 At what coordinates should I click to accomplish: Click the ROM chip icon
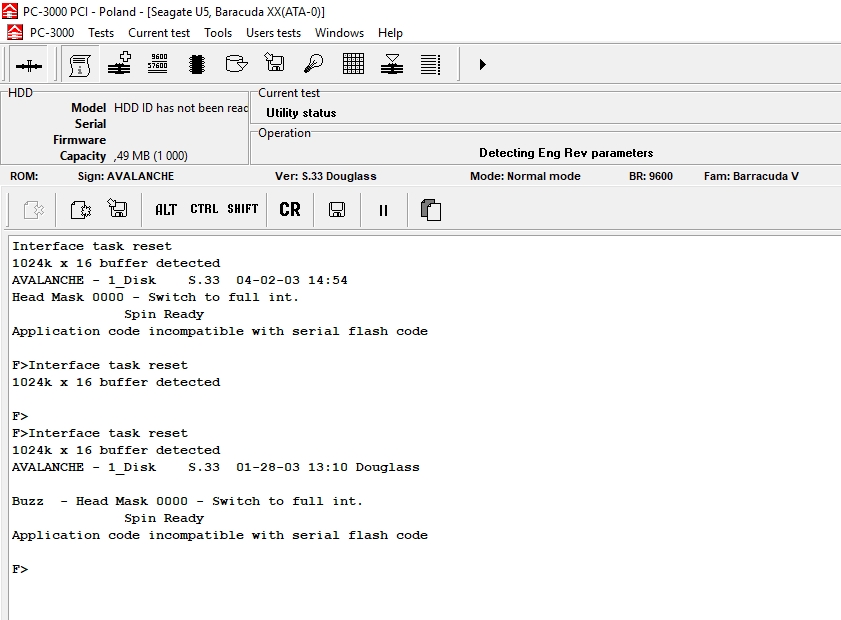(197, 64)
